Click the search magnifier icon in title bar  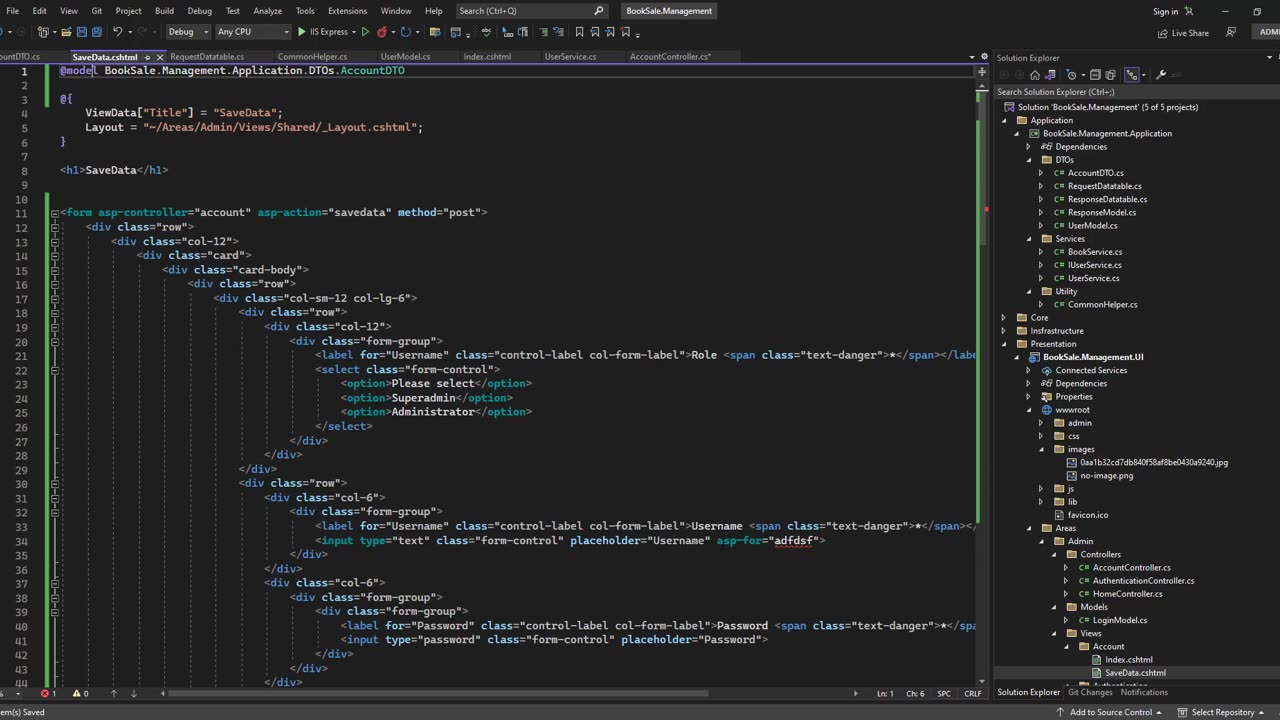(x=599, y=11)
